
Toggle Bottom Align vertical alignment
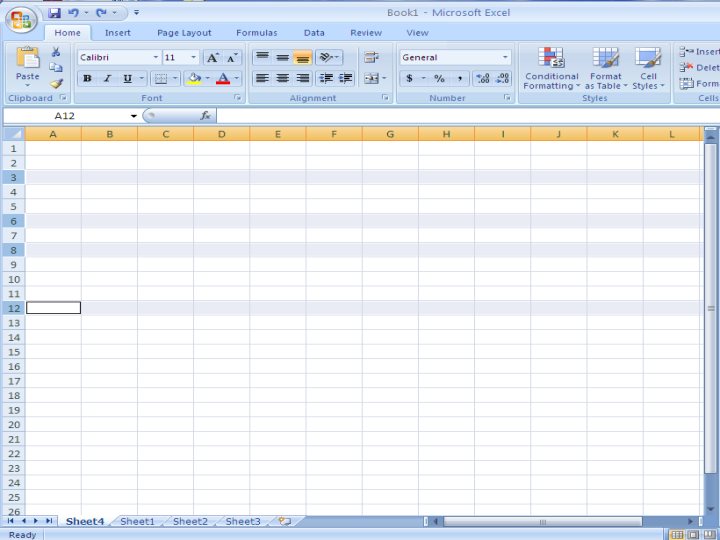click(x=303, y=57)
